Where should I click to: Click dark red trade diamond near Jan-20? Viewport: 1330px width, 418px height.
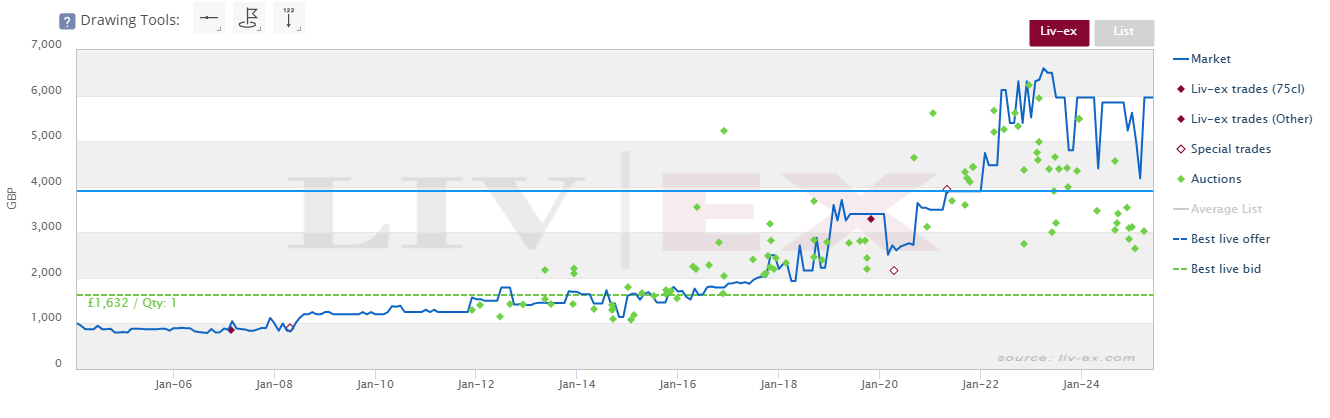871,219
